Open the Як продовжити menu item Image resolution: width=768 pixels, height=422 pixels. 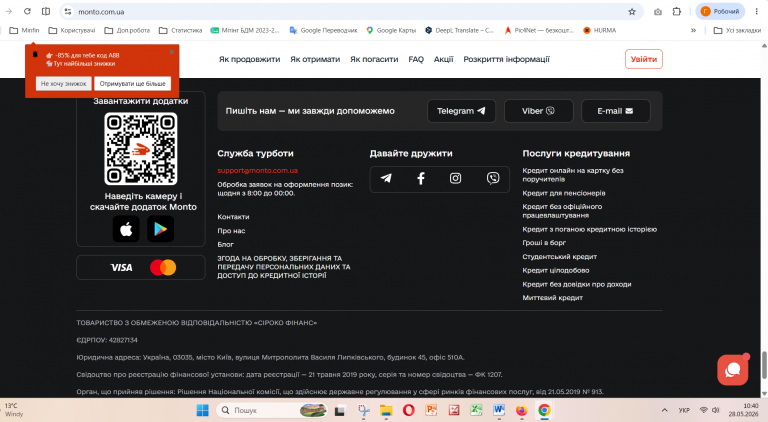(x=249, y=59)
